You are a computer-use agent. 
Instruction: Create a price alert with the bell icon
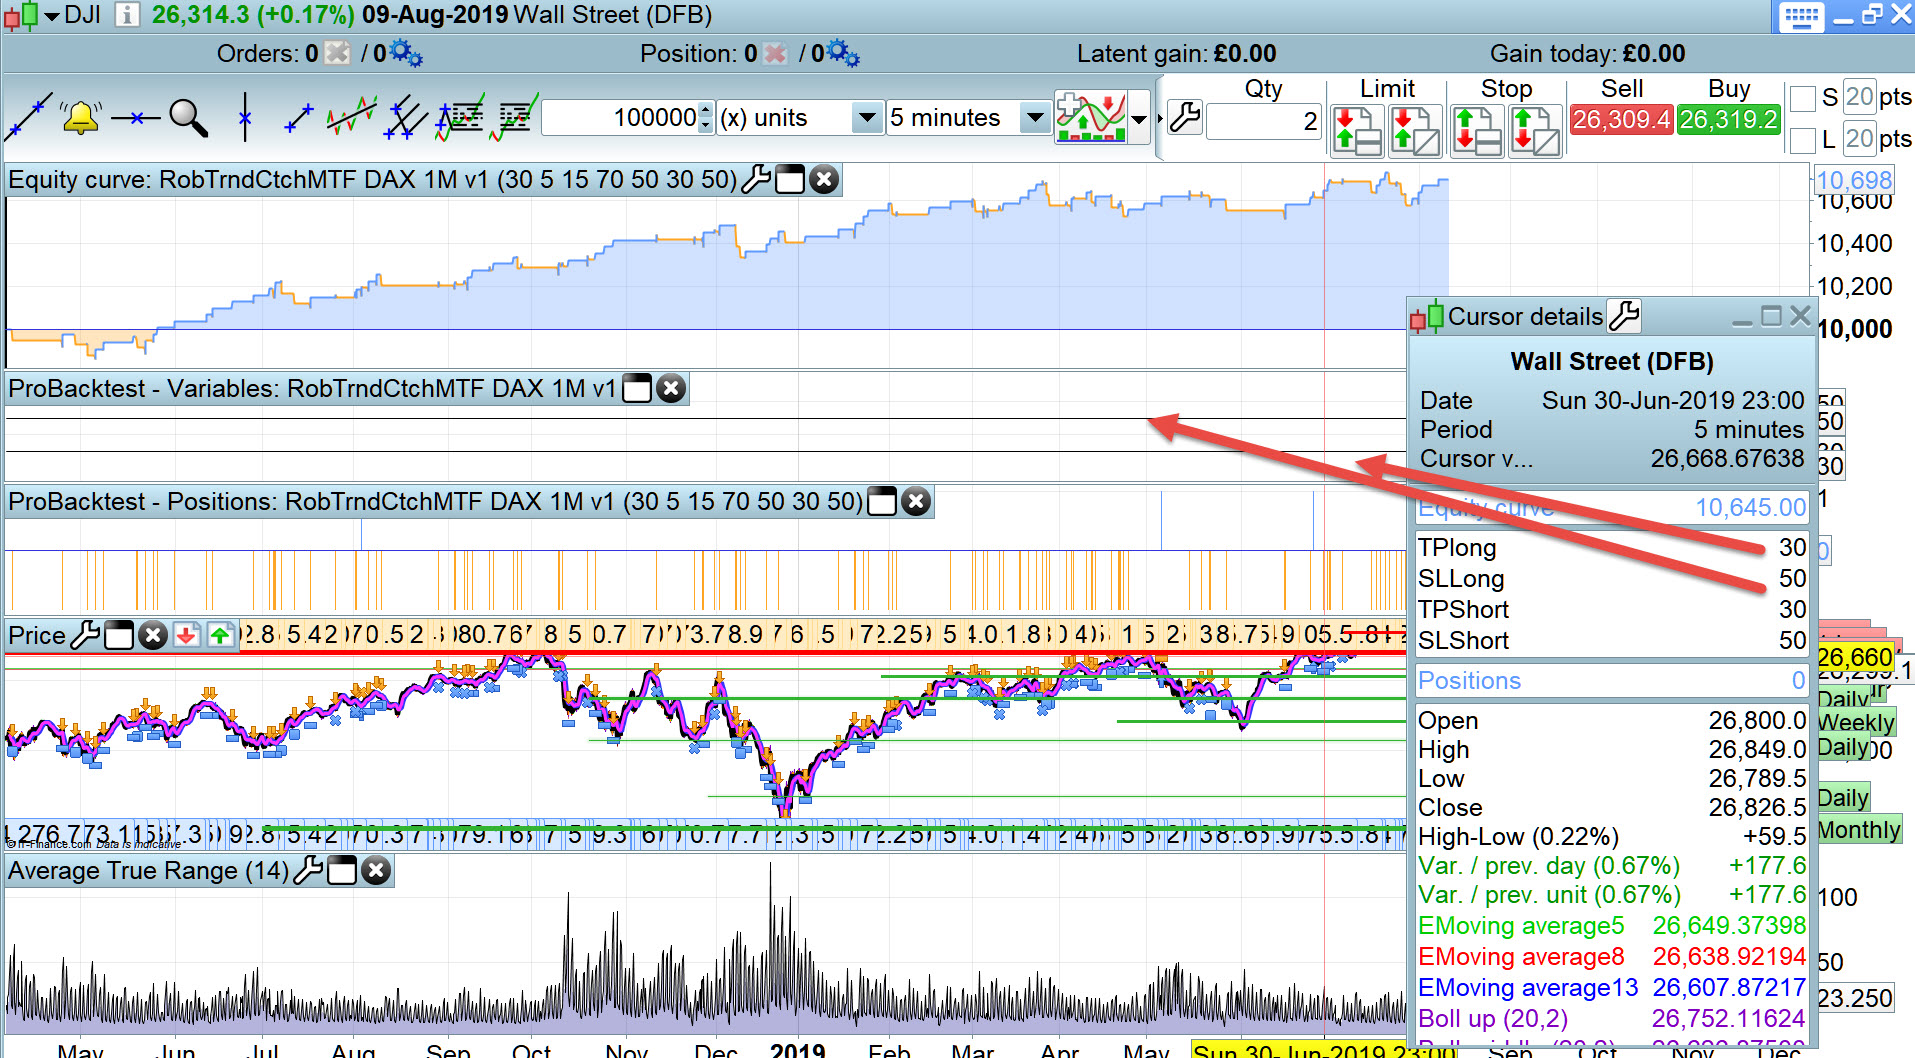point(81,118)
